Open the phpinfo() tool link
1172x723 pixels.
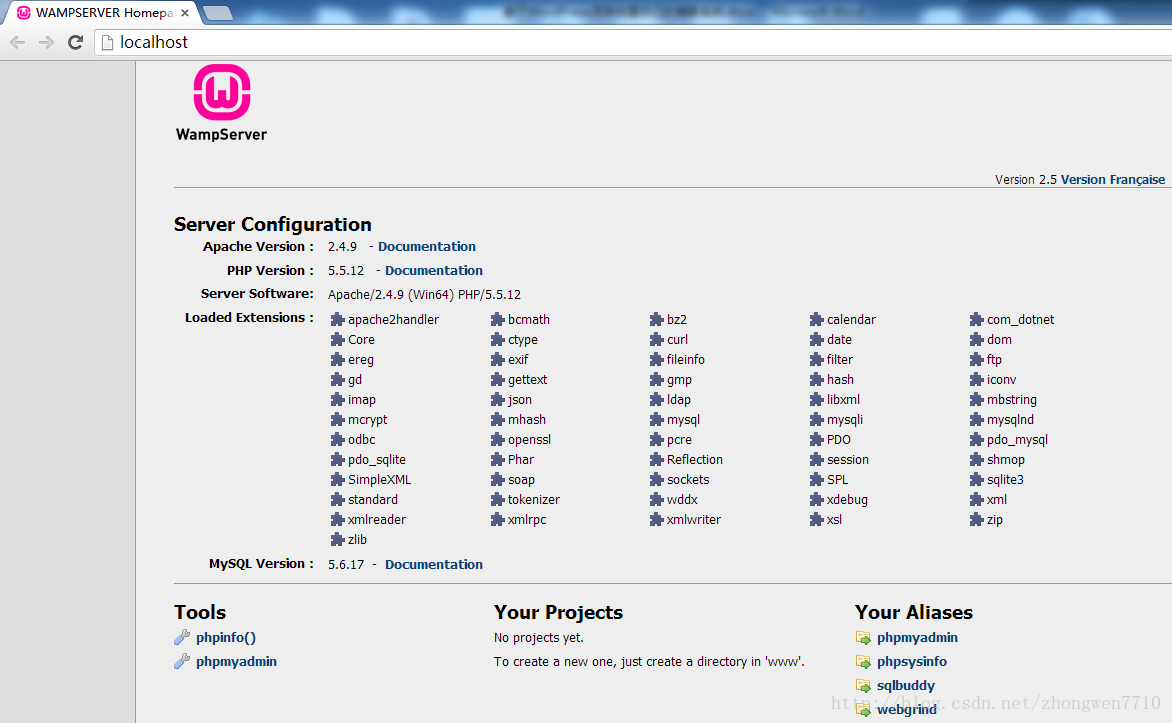pyautogui.click(x=226, y=638)
